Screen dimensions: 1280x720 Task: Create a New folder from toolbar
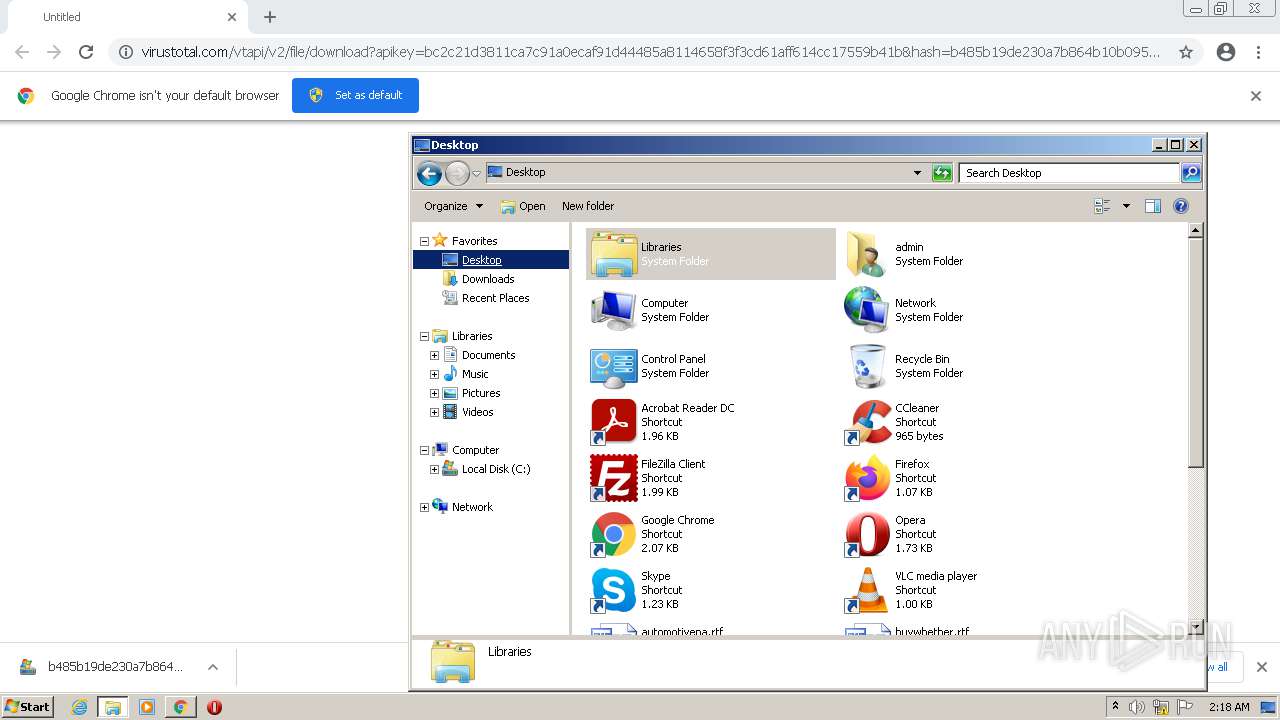[x=588, y=206]
